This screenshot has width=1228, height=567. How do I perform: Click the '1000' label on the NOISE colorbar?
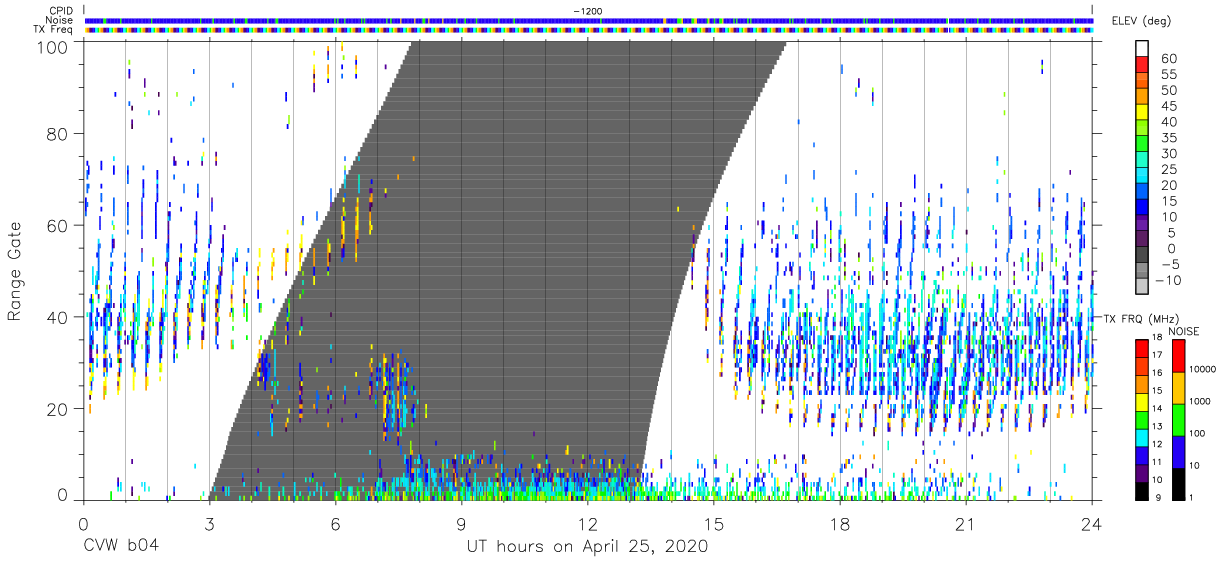(x=1201, y=402)
